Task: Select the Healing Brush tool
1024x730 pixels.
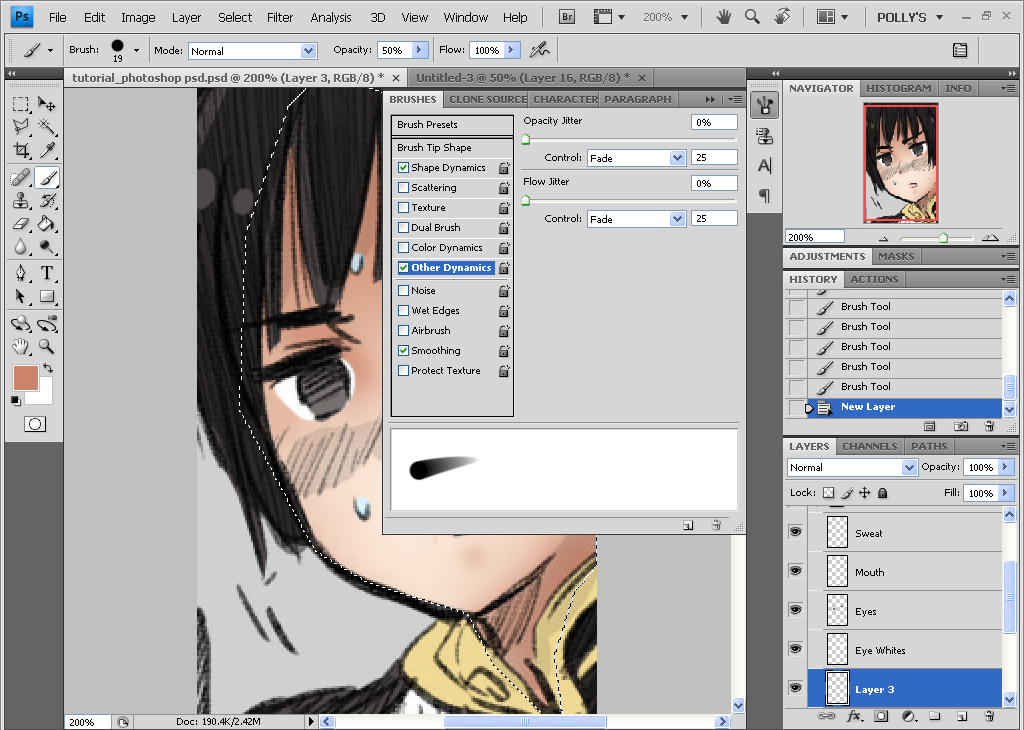Action: click(x=21, y=178)
